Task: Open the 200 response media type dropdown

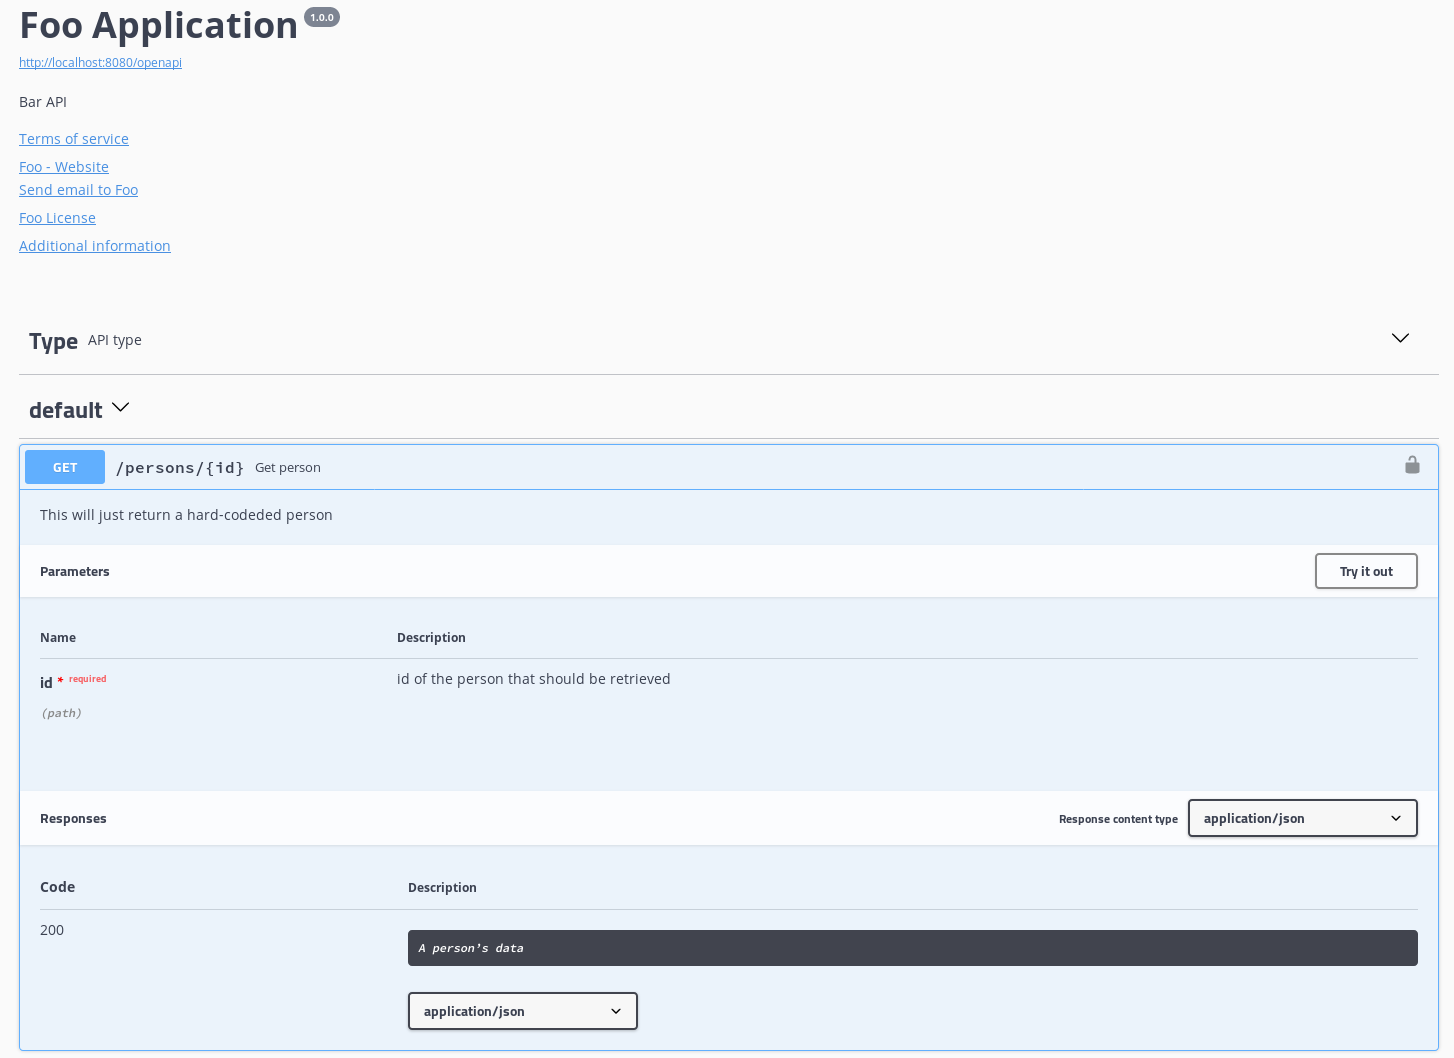Action: pos(522,1011)
